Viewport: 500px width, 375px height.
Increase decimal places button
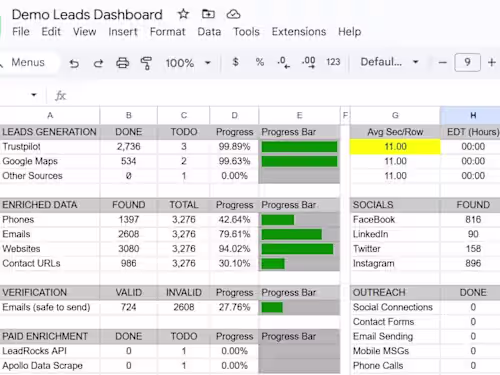[309, 62]
